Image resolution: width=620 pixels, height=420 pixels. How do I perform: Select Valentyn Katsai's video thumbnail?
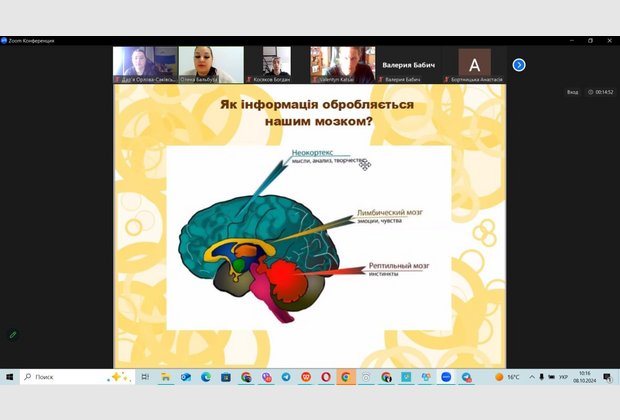(343, 64)
